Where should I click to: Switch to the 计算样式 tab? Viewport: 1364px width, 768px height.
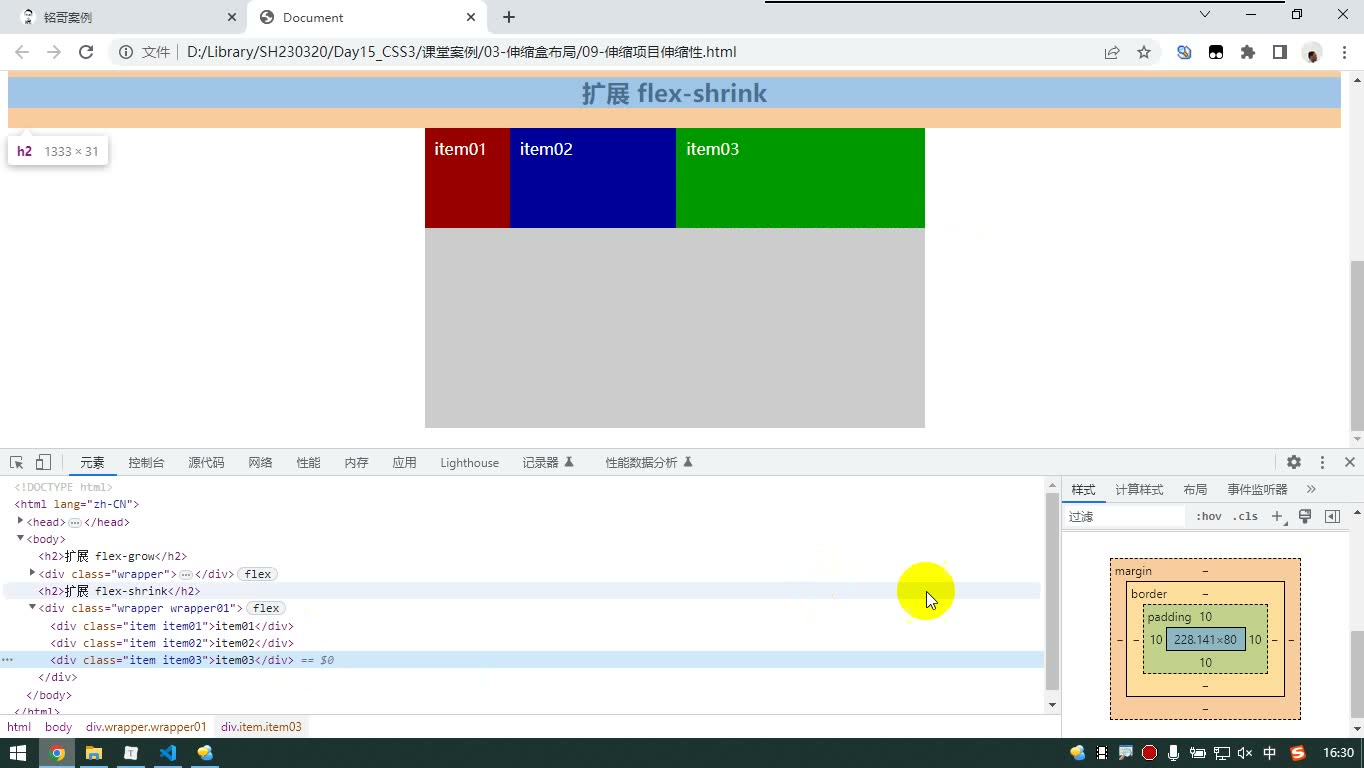tap(1139, 490)
